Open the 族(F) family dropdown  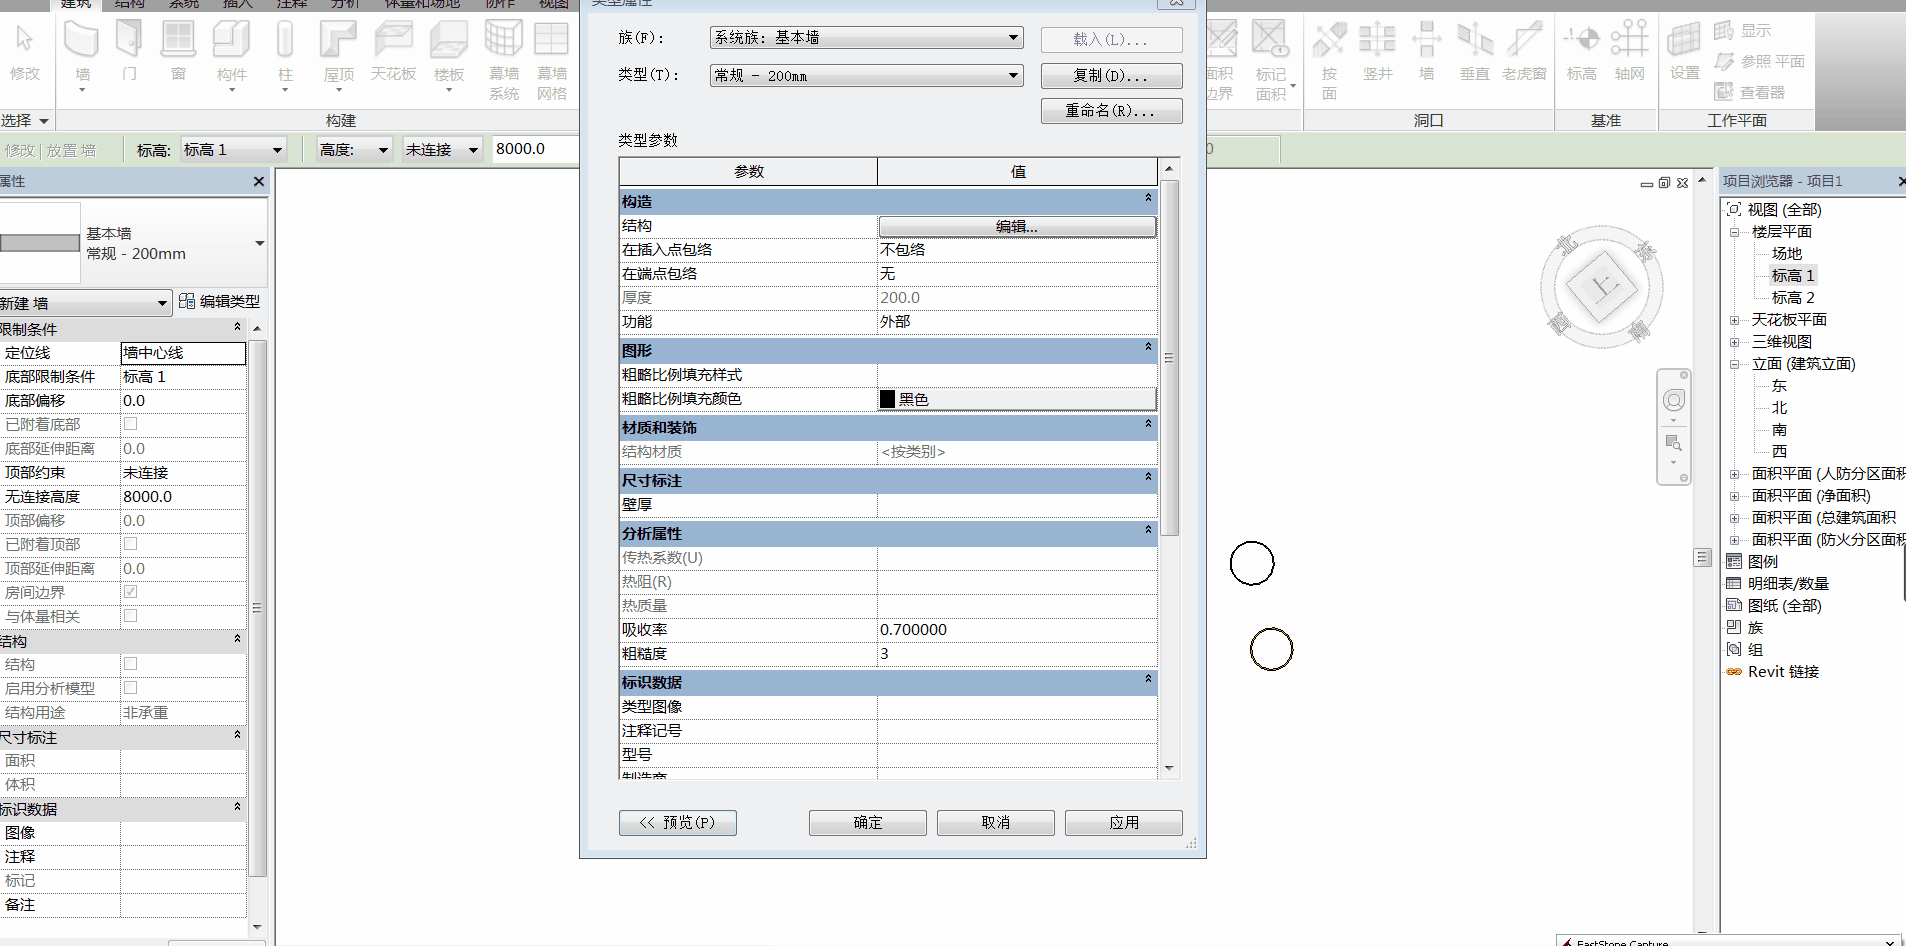tap(866, 38)
